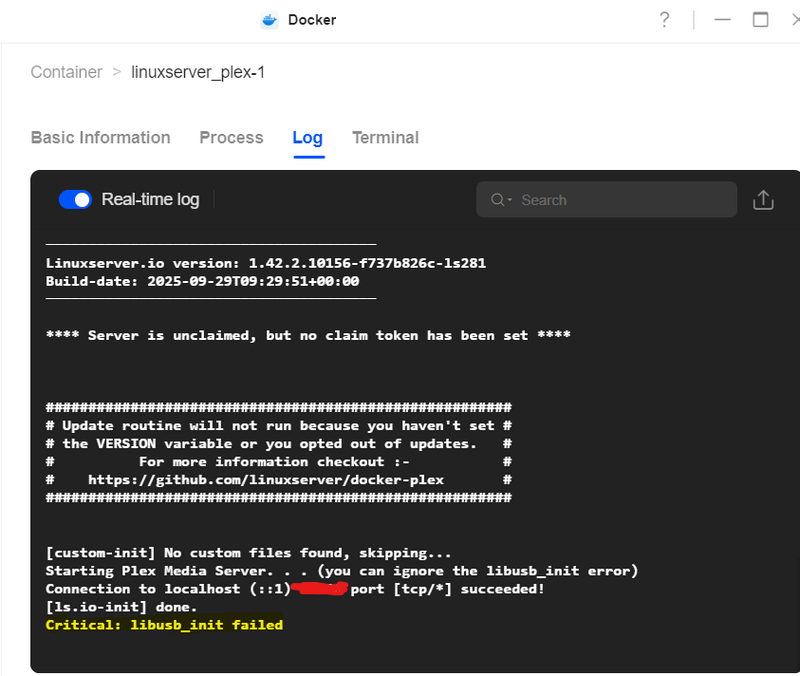Click linuxserver_plex-1 breadcrumb name

click(x=198, y=72)
